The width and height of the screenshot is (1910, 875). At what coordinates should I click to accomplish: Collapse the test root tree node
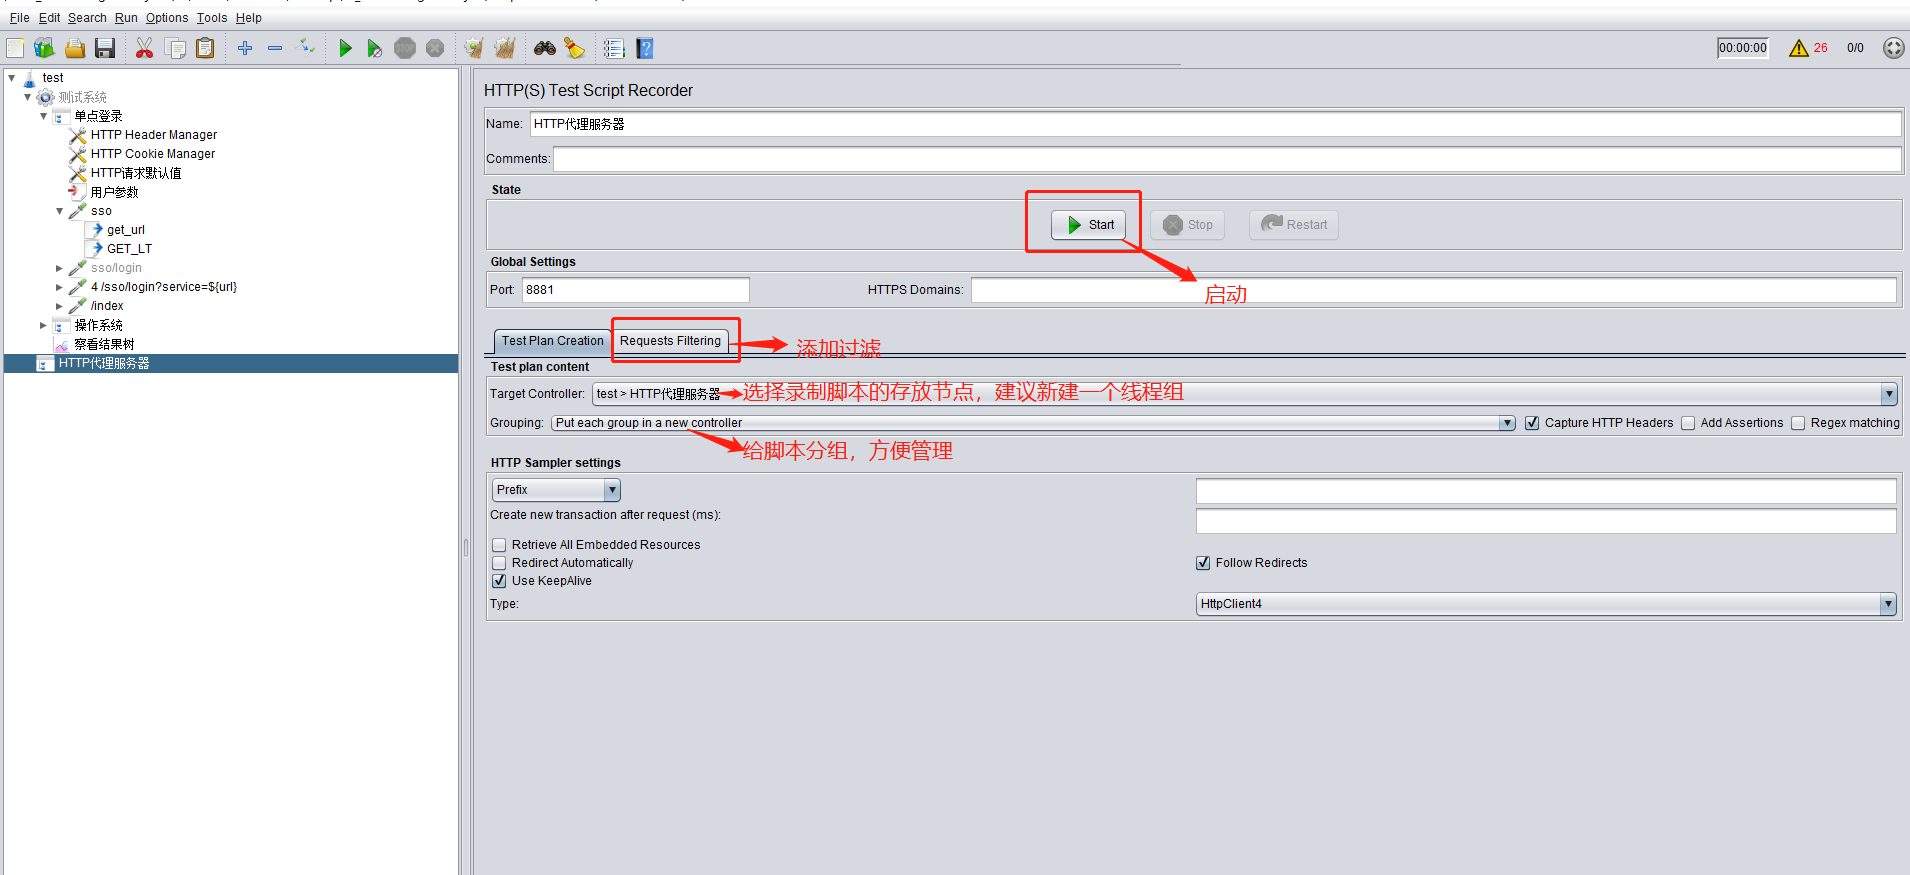click(12, 78)
